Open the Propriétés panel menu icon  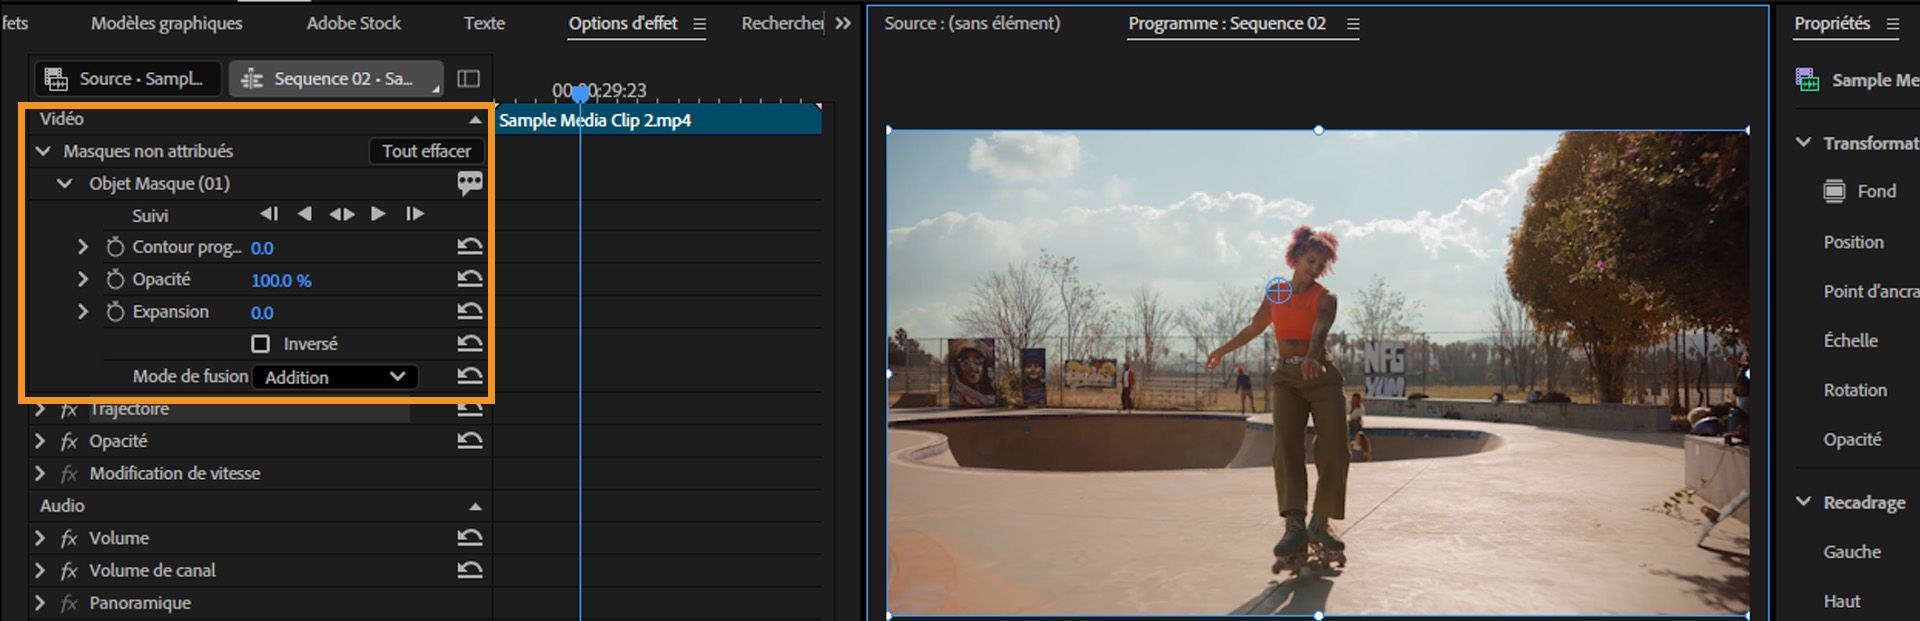click(x=1892, y=24)
